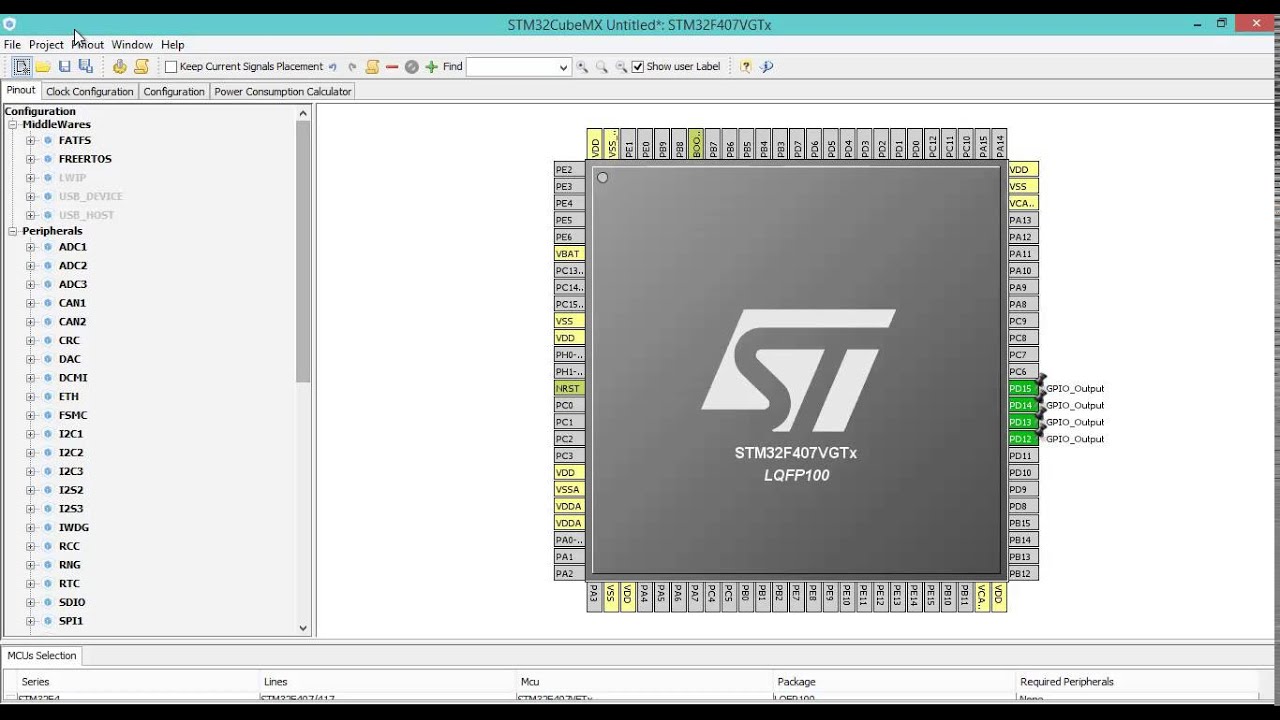The image size is (1280, 720).
Task: Select the RTC tree item
Action: pos(69,584)
